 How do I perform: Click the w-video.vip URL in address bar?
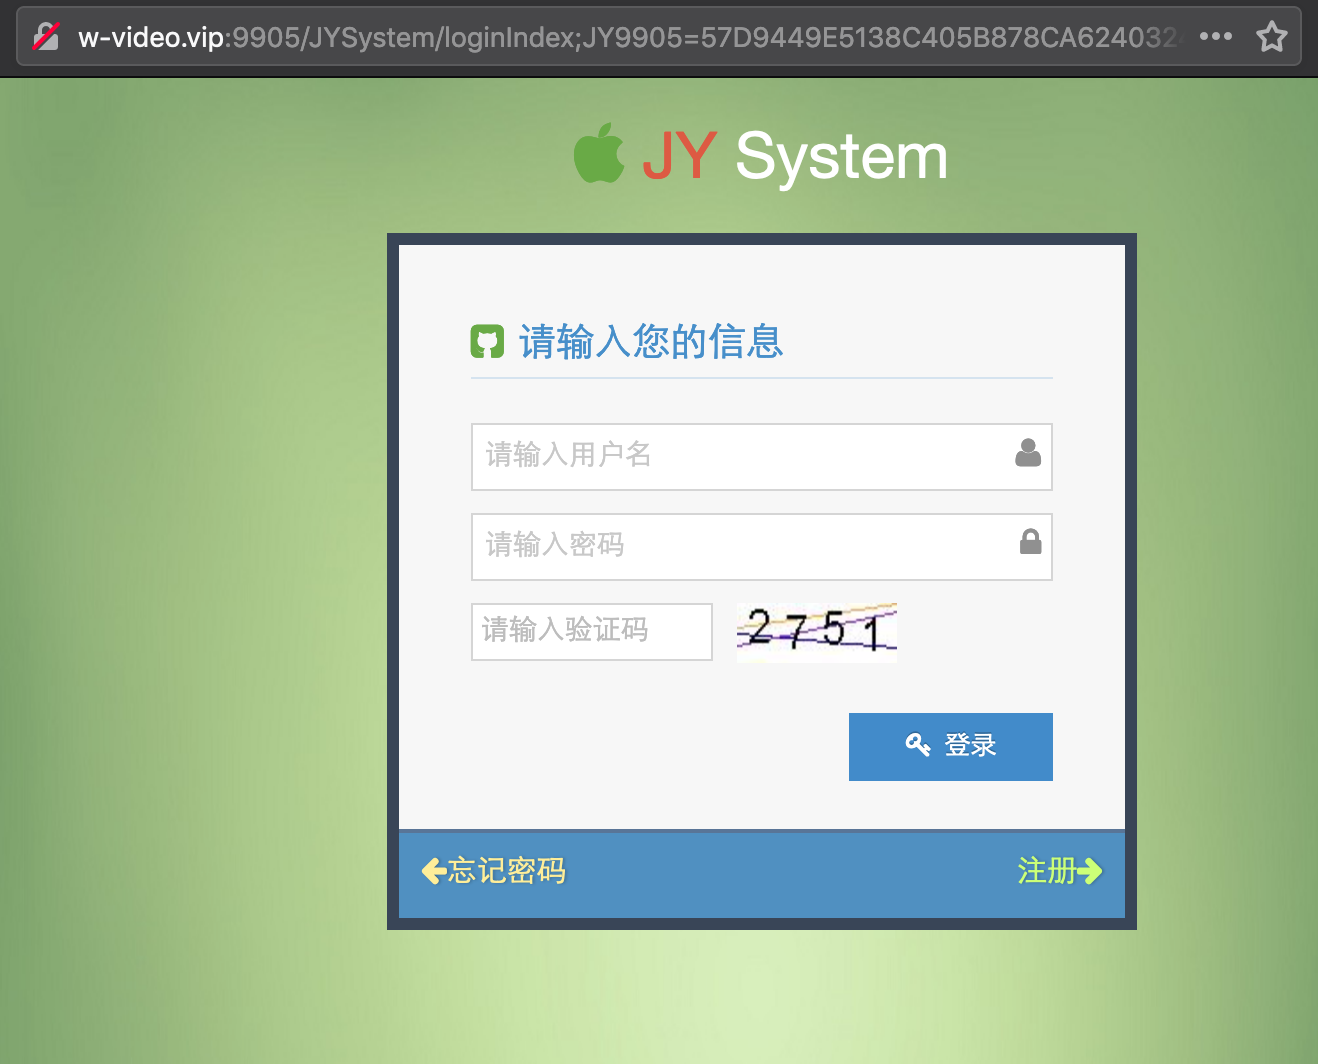click(628, 37)
